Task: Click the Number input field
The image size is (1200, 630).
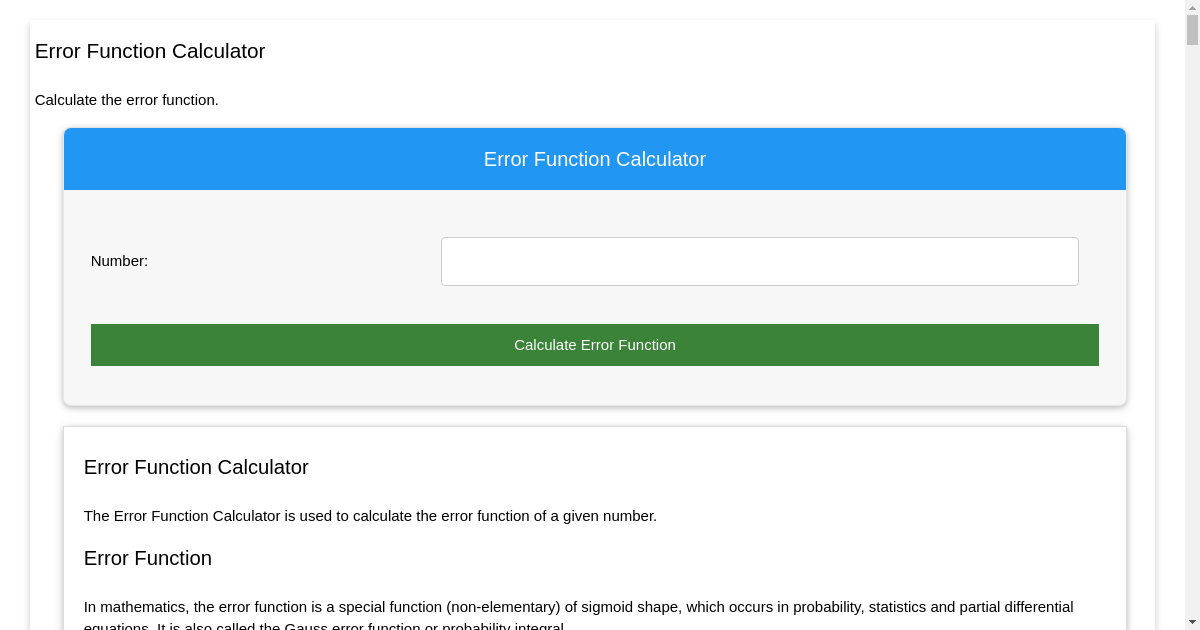Action: click(x=759, y=261)
